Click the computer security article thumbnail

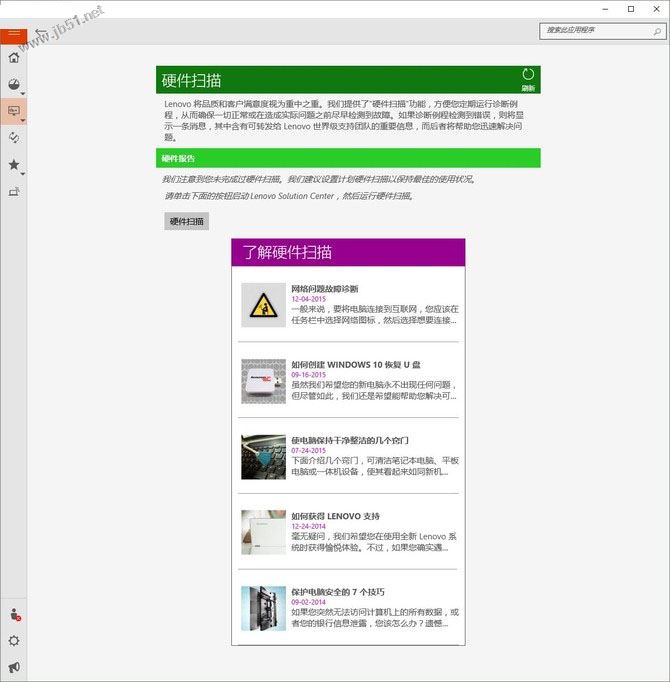coord(264,608)
